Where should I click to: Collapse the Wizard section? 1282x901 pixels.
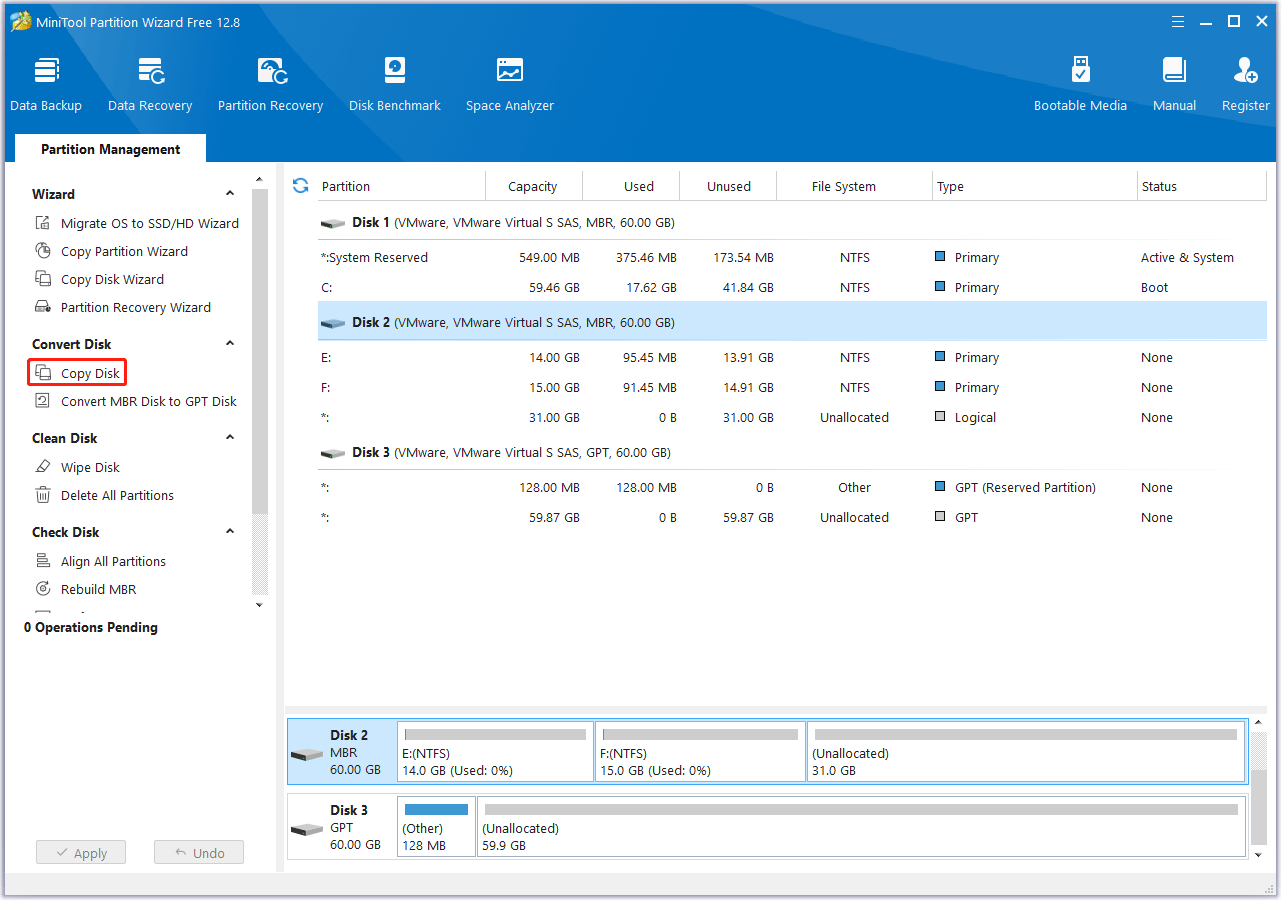pos(230,194)
